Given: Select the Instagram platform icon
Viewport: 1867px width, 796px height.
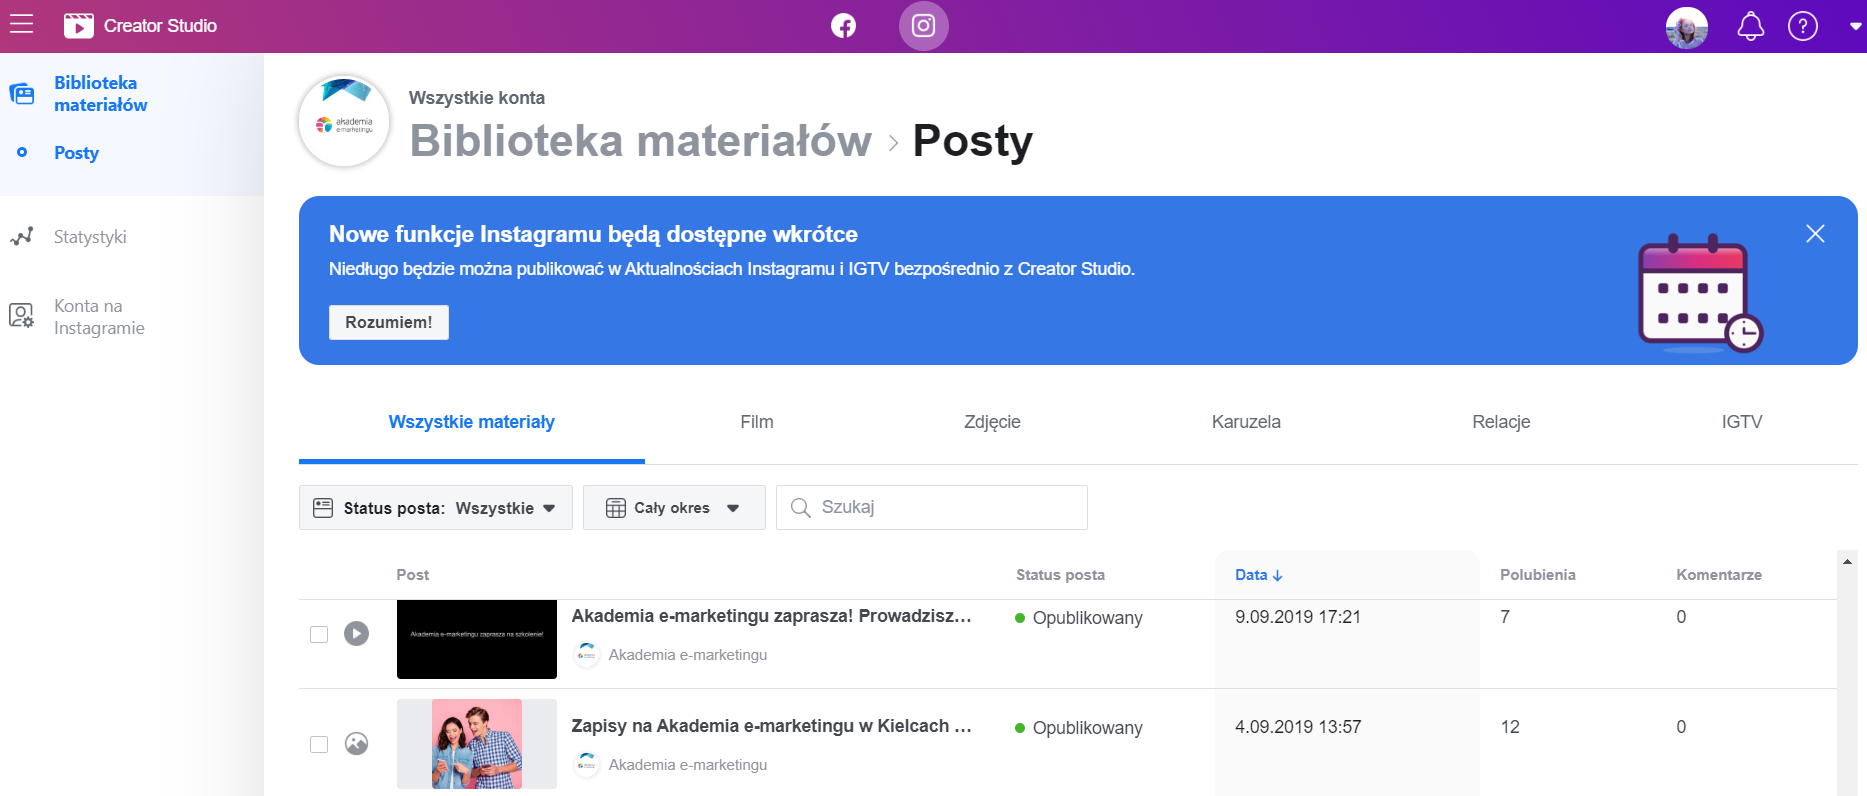Looking at the screenshot, I should coord(923,26).
